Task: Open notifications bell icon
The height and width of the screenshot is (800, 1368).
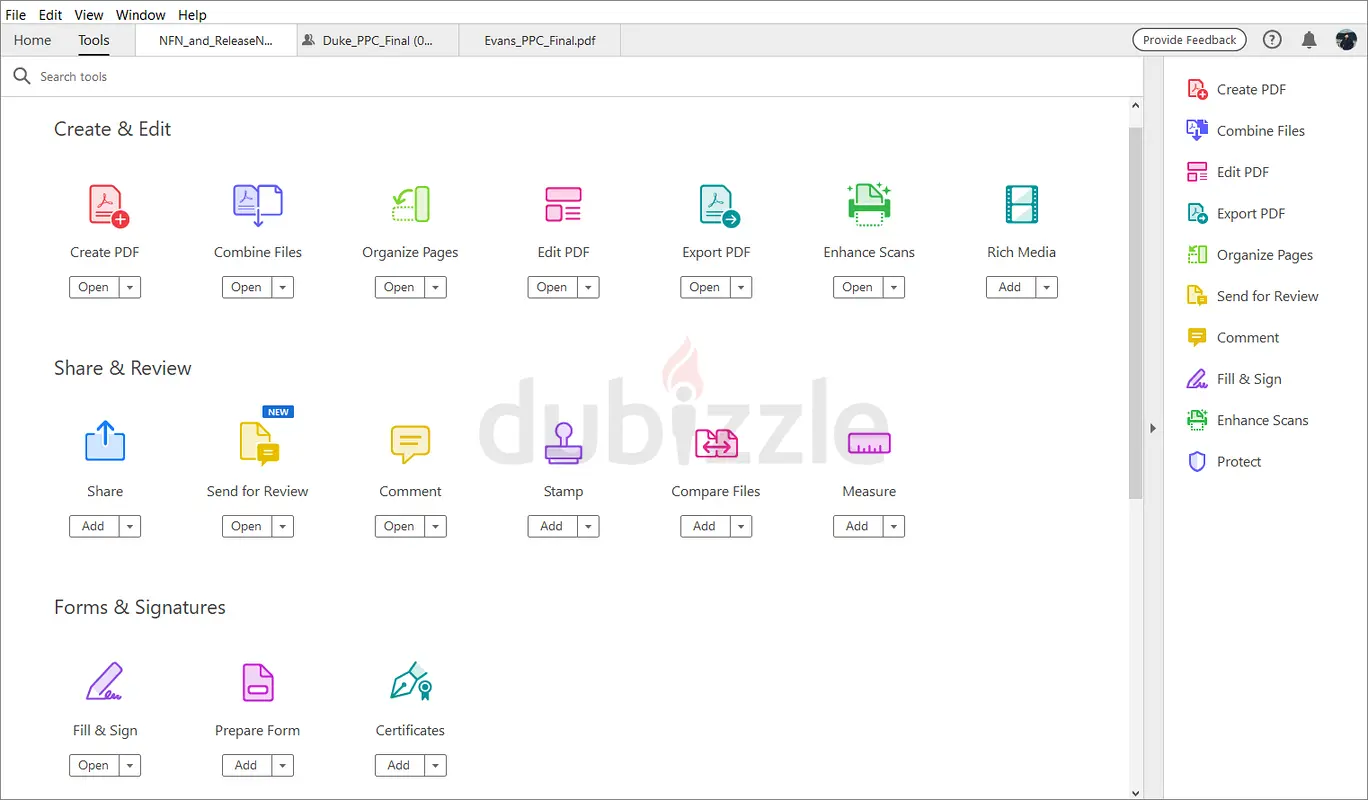Action: coord(1309,40)
